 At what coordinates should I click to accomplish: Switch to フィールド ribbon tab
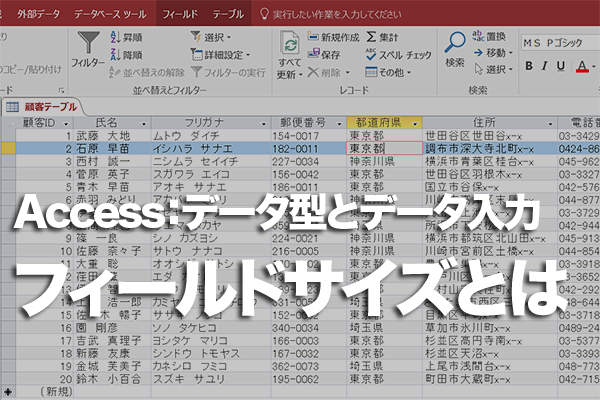[x=180, y=14]
